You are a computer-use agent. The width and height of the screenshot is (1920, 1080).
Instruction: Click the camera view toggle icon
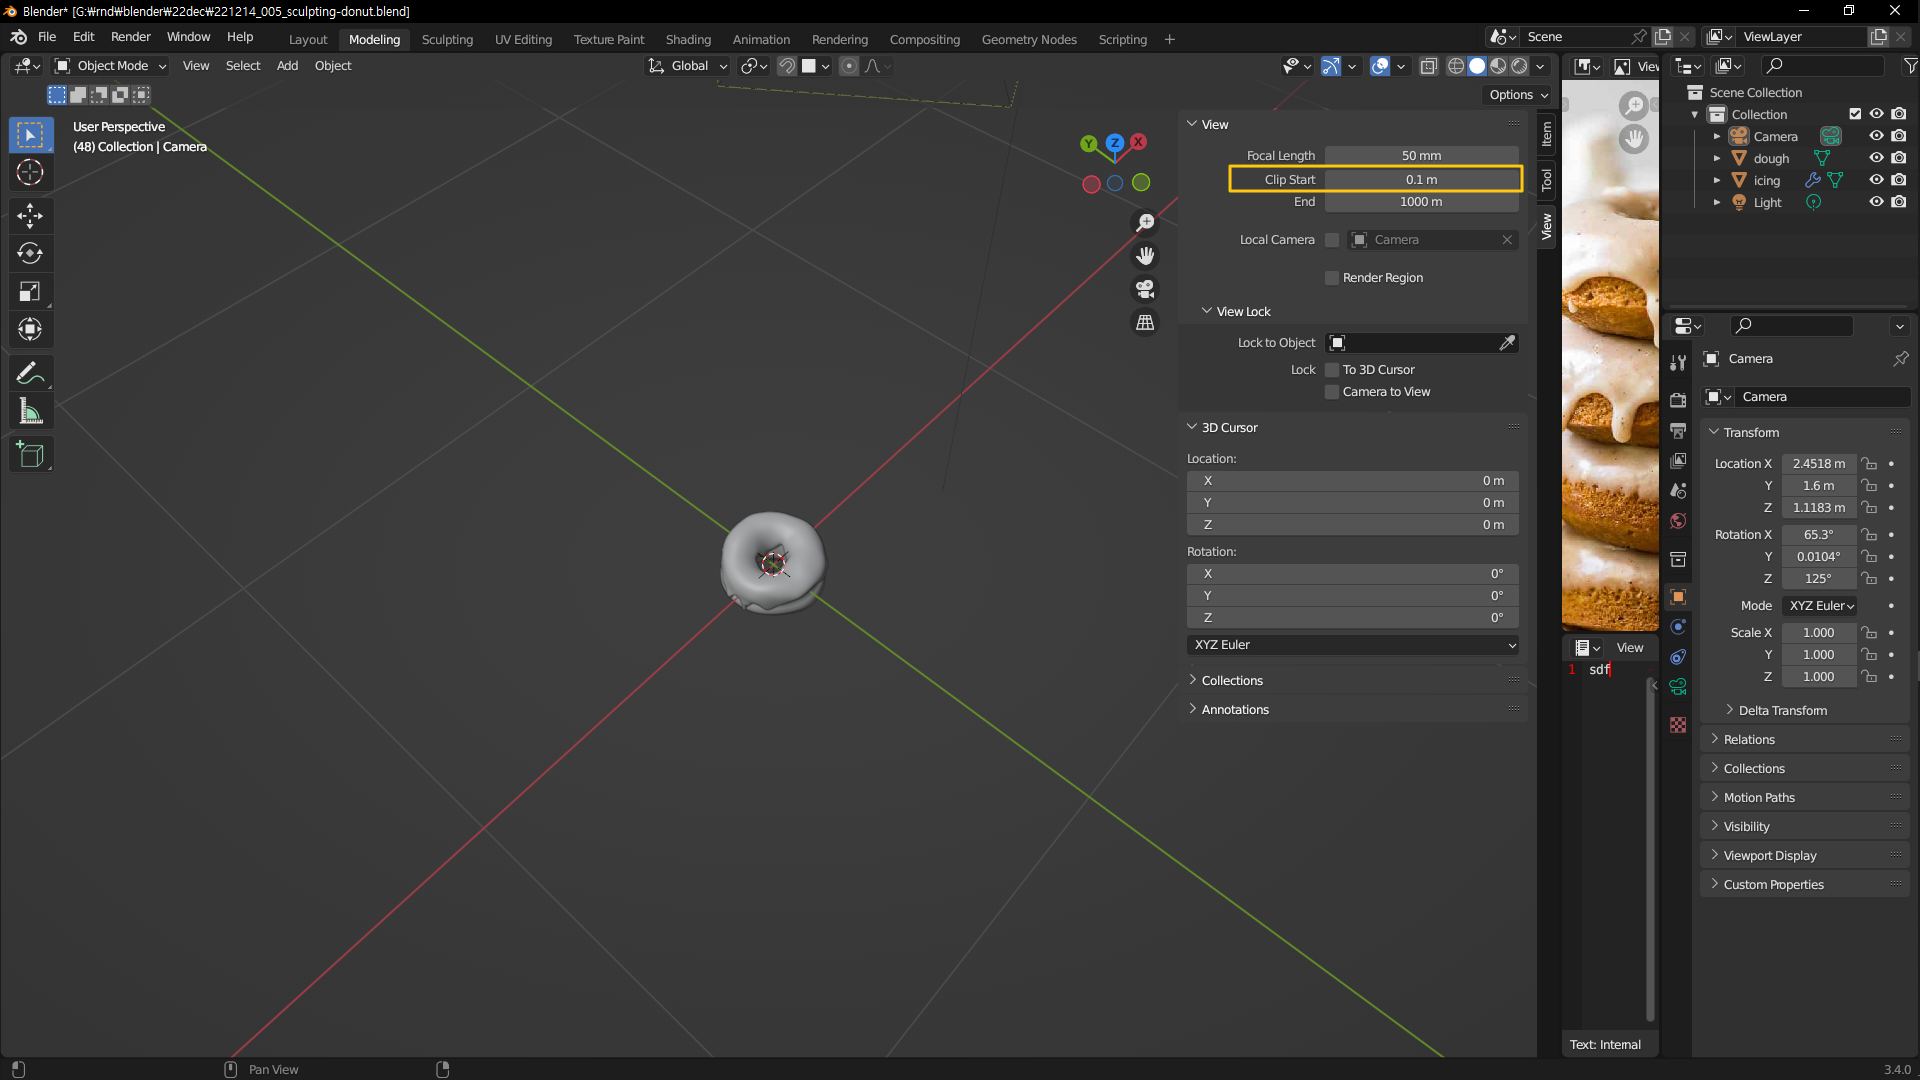pos(1145,289)
